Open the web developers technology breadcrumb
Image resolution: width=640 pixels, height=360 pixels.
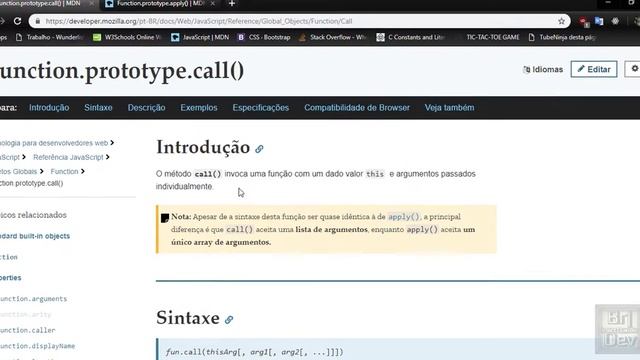click(x=54, y=143)
